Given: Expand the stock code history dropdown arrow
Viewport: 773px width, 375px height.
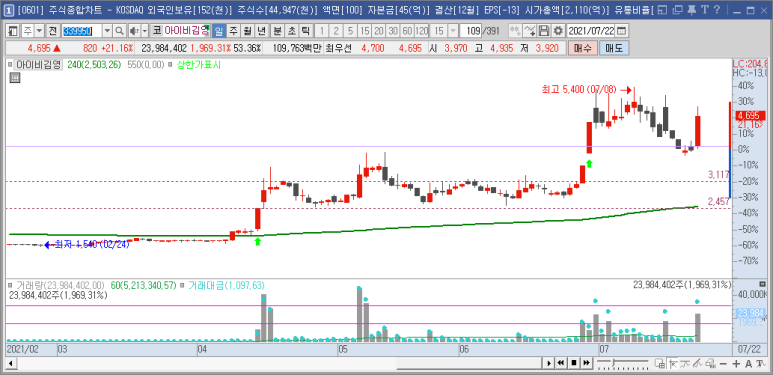Looking at the screenshot, I should click(x=108, y=31).
